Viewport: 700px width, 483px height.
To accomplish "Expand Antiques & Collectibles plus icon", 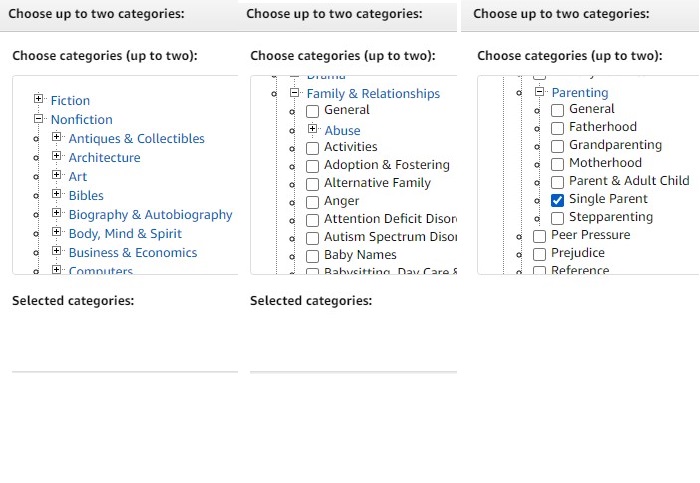I will click(56, 137).
